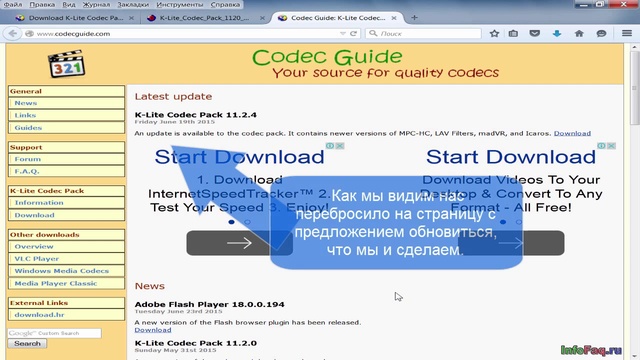Click the search magnifier icon
The height and width of the screenshot is (360, 640).
(x=373, y=33)
